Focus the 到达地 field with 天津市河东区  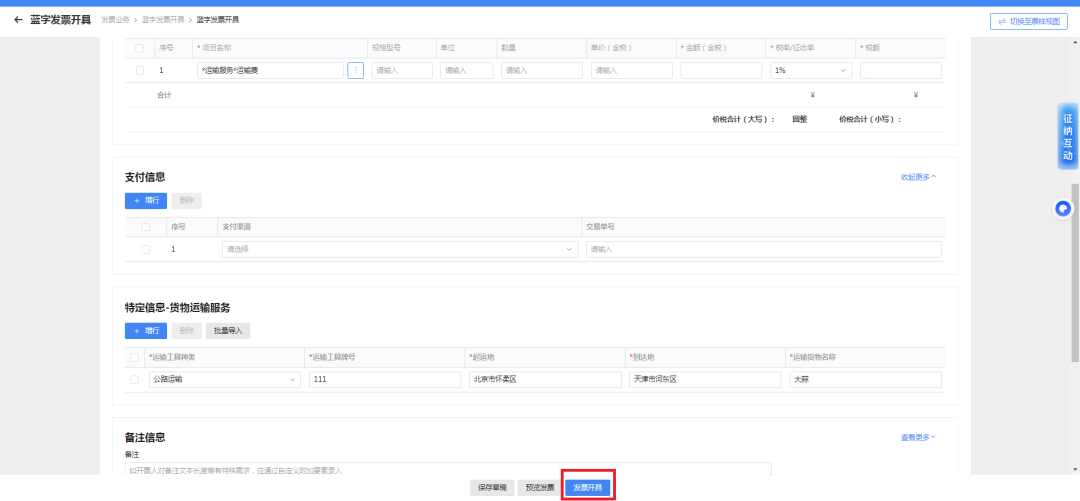coord(705,380)
